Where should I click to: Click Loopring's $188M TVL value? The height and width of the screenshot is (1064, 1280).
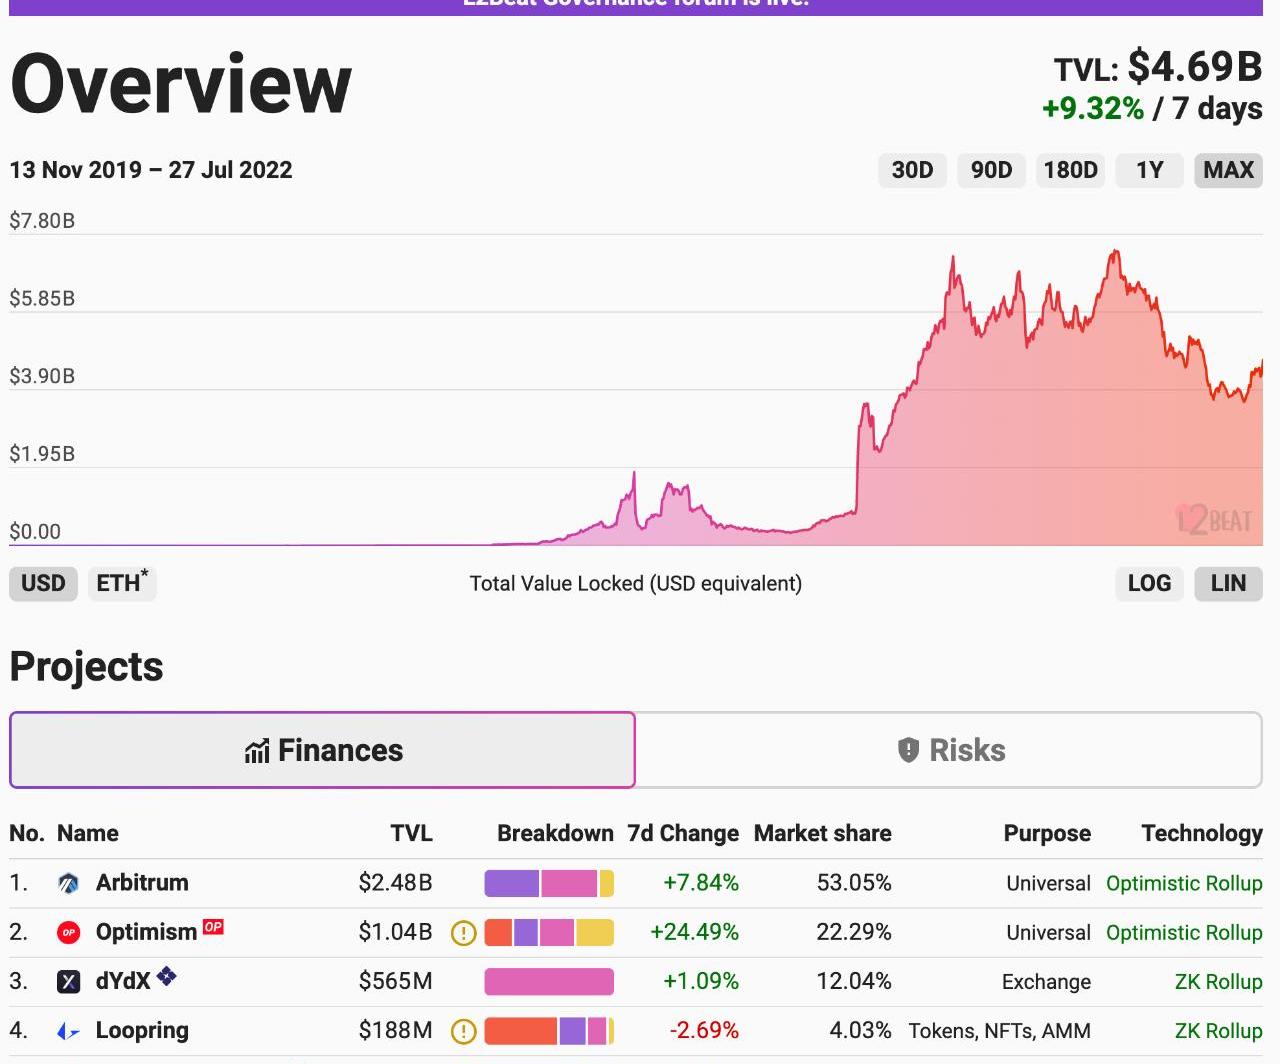click(x=395, y=1031)
